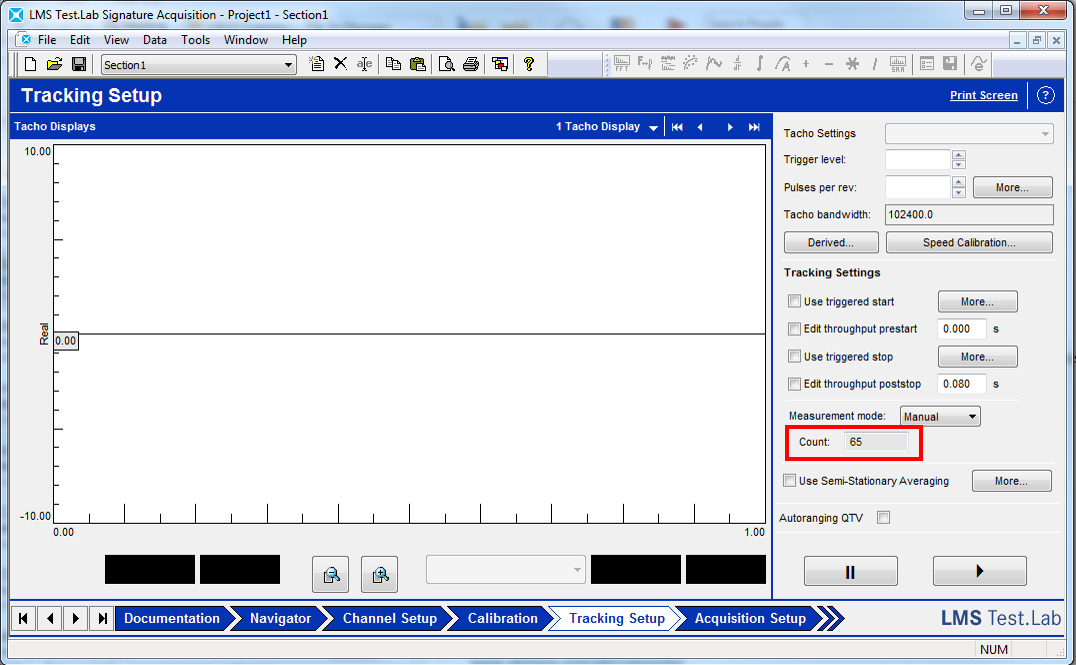Expand the '1 Tacho Display' dropdown
1076x665 pixels.
pos(653,128)
